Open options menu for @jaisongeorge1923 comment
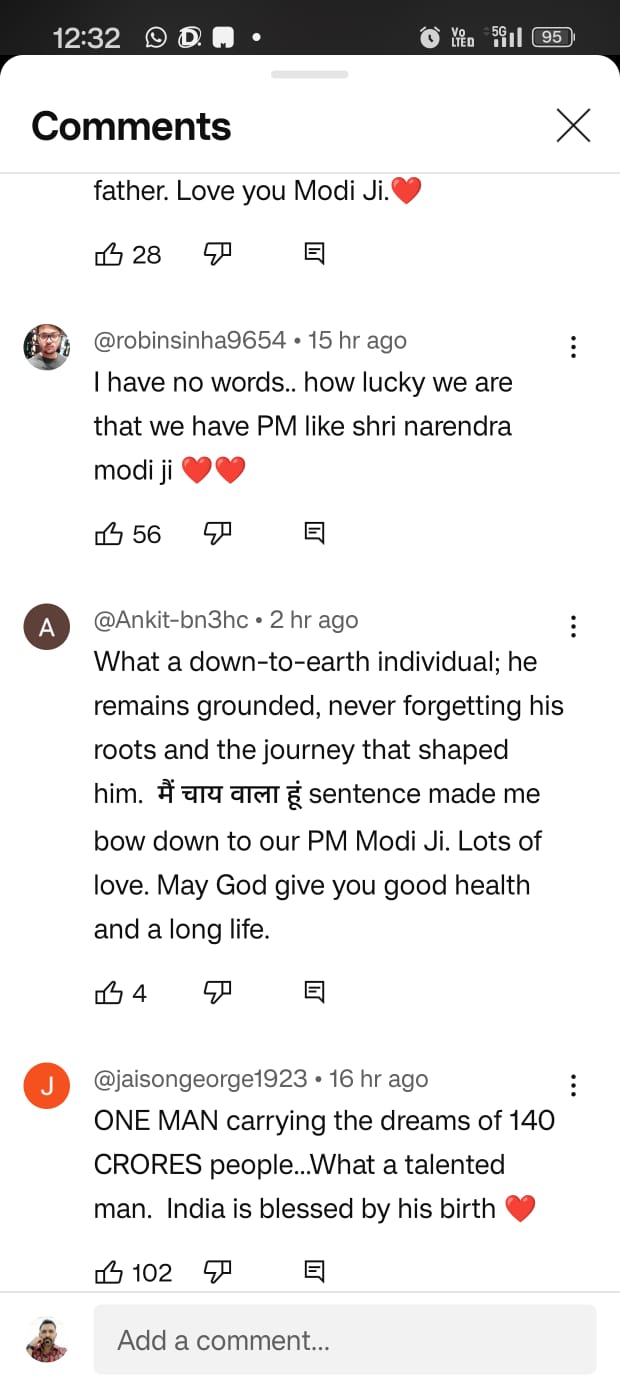Screen dimensions: 620x1386 [x=573, y=1085]
